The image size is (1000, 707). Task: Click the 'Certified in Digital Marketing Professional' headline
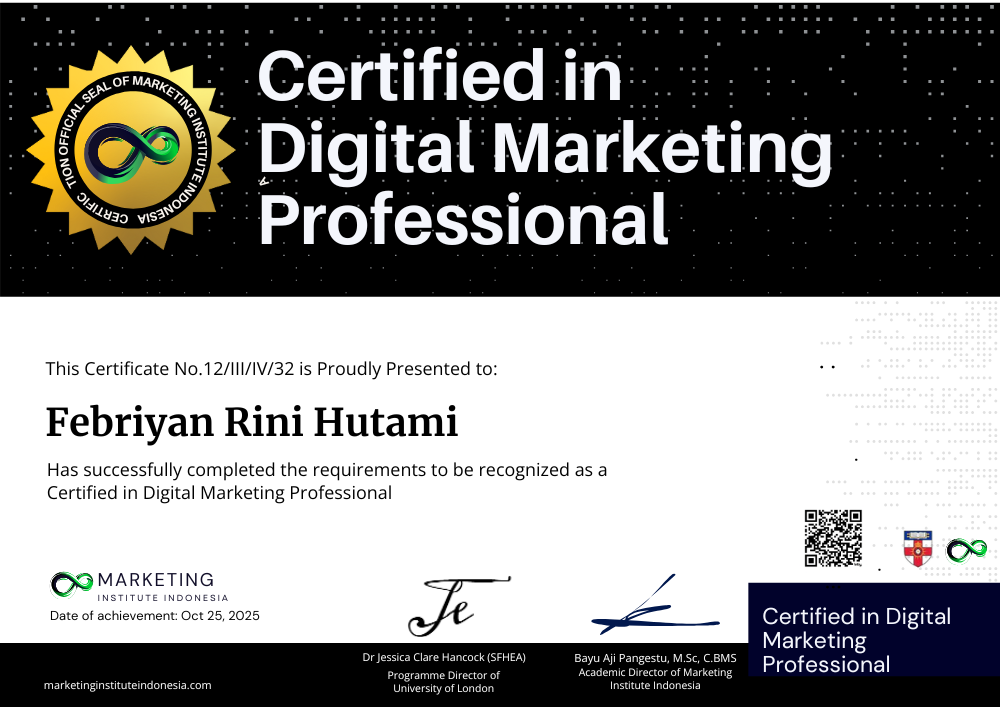click(x=545, y=148)
